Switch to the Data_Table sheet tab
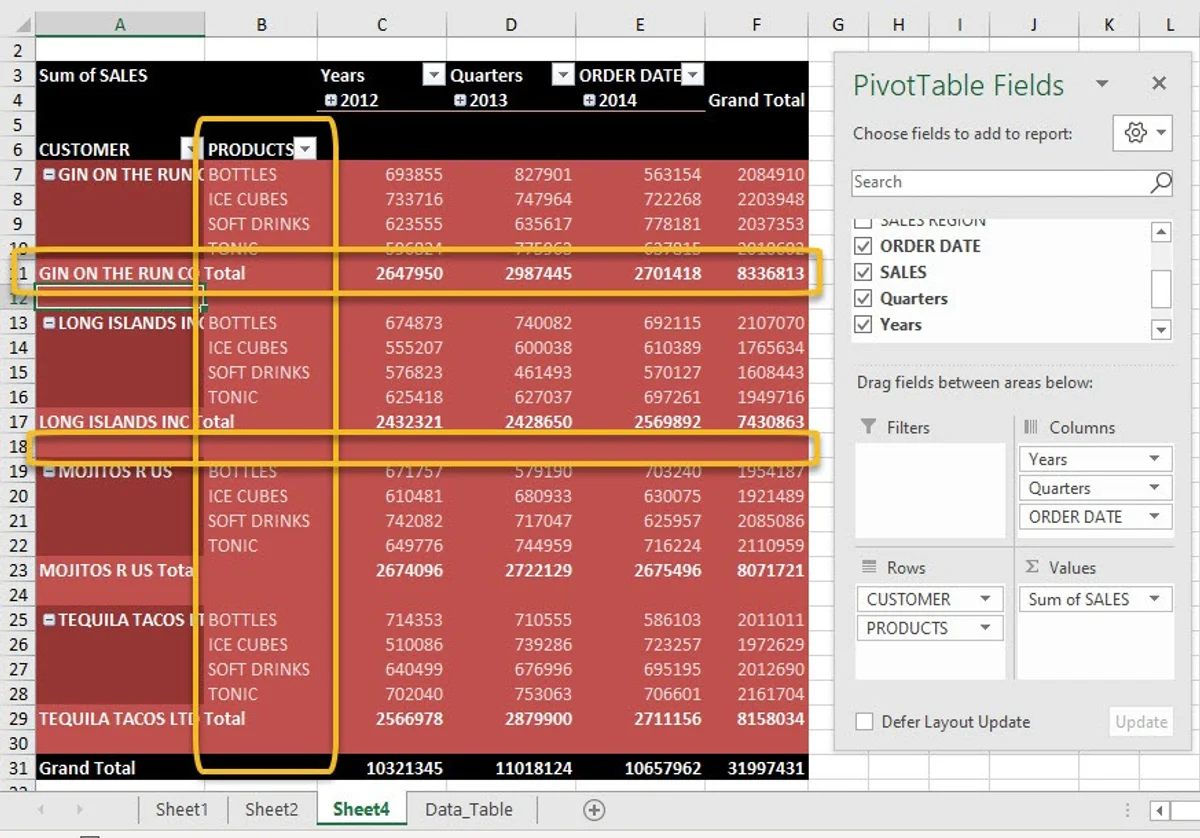 tap(468, 810)
